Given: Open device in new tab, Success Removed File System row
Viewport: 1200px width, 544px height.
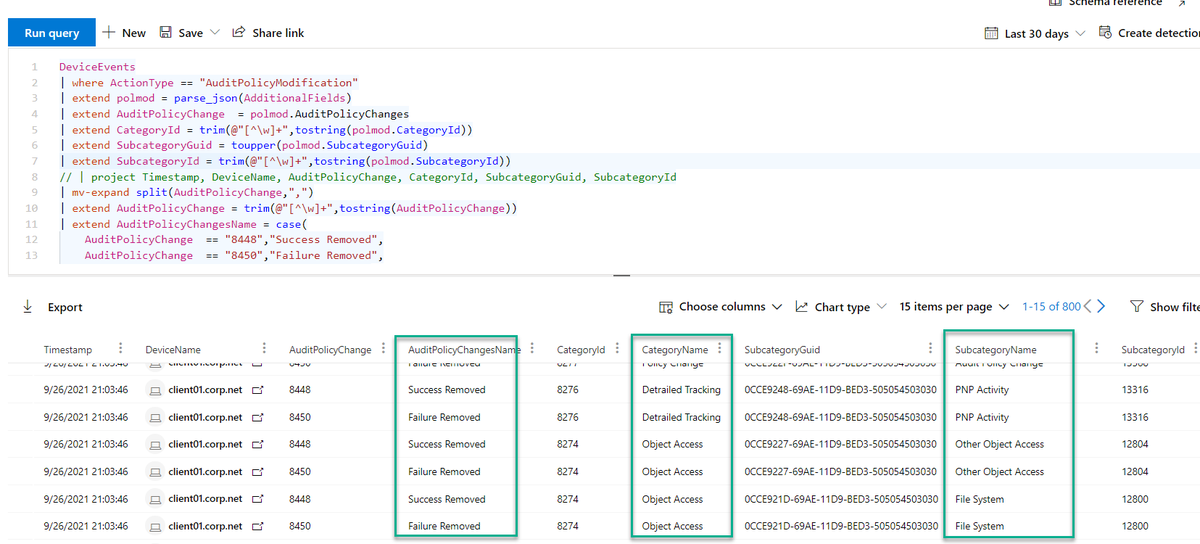Looking at the screenshot, I should [258, 498].
